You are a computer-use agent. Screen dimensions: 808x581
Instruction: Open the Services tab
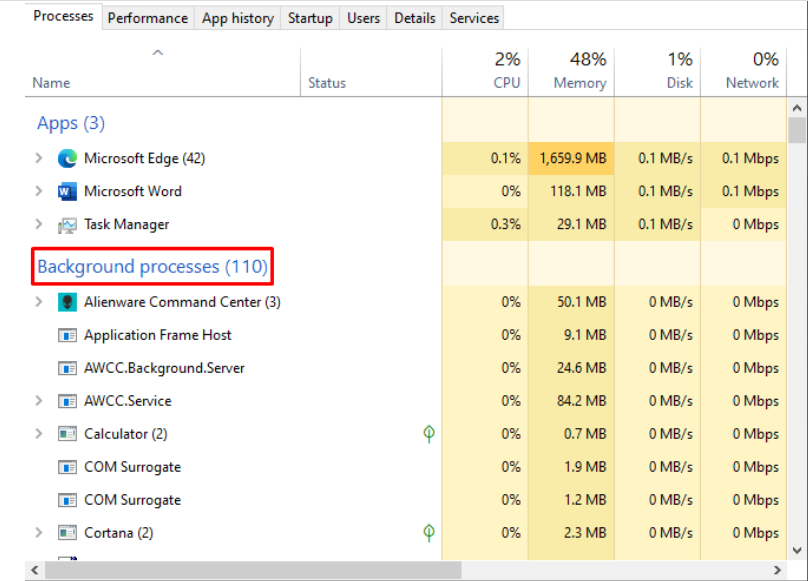tap(474, 19)
